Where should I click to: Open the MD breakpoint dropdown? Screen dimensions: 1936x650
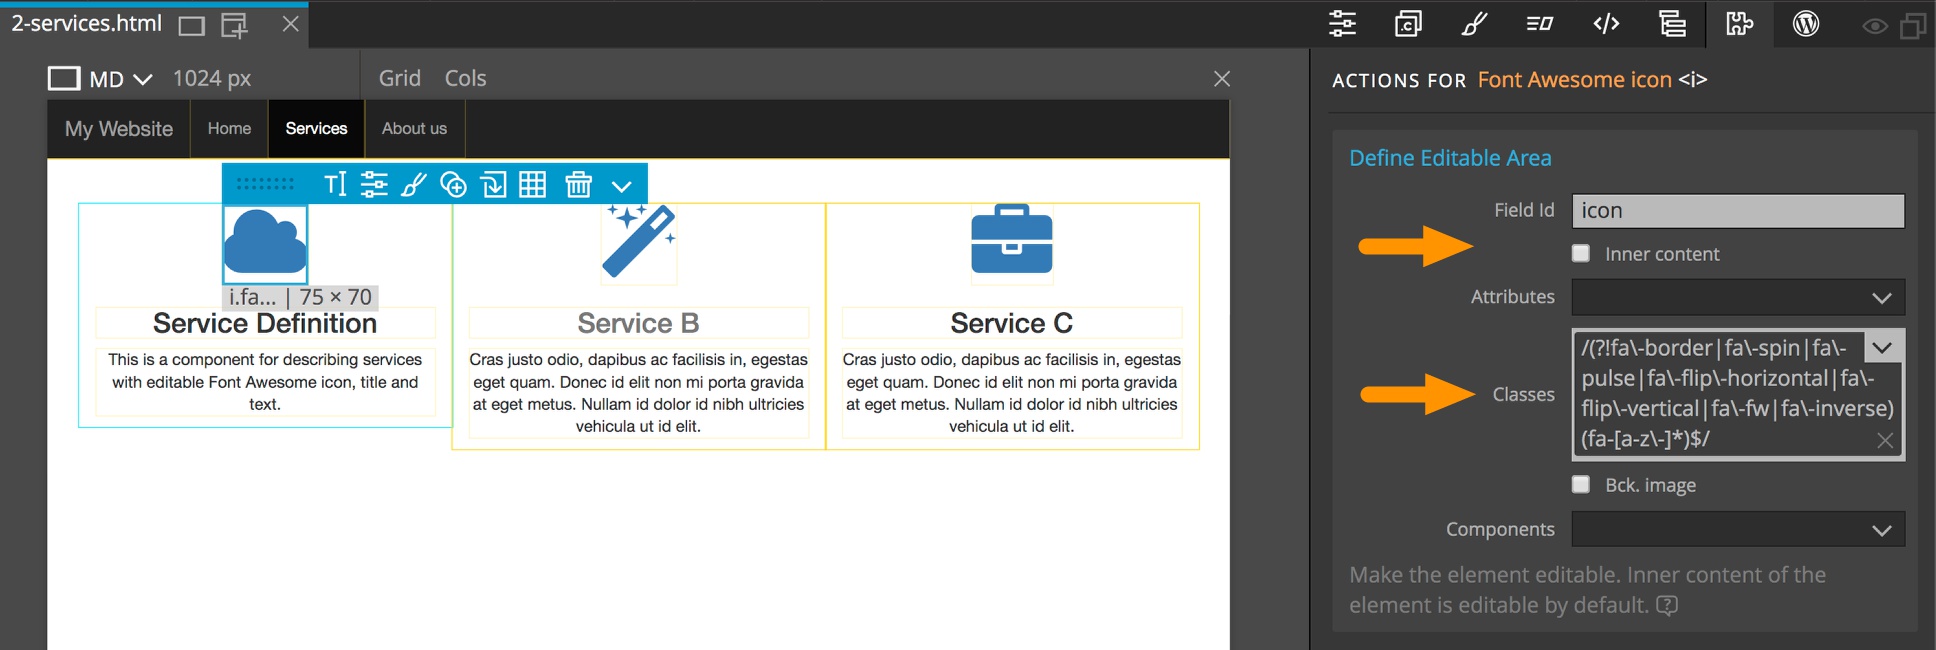[121, 79]
